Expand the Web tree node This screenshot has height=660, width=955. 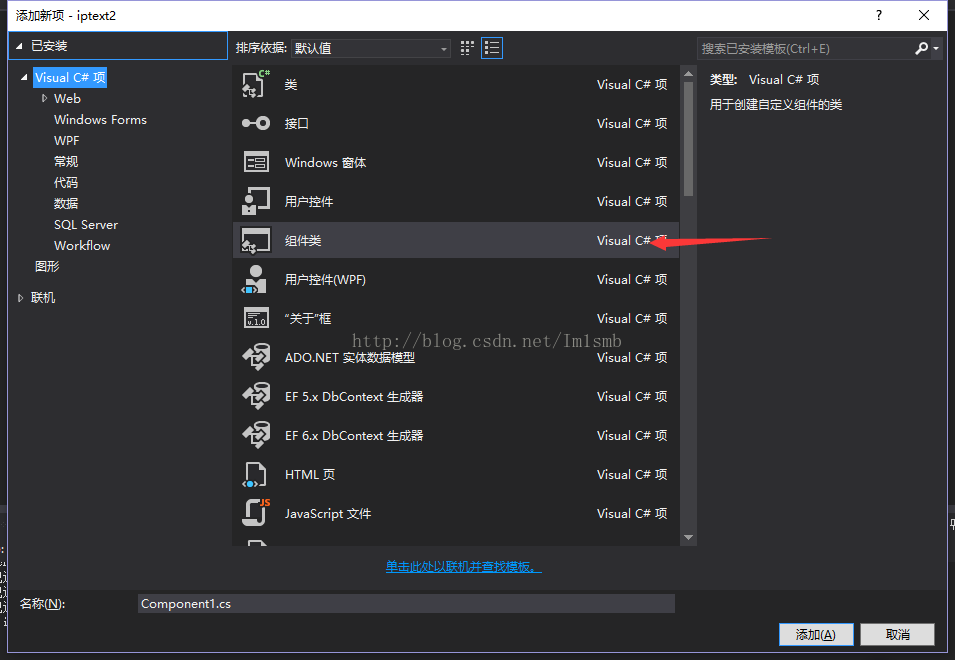[44, 98]
